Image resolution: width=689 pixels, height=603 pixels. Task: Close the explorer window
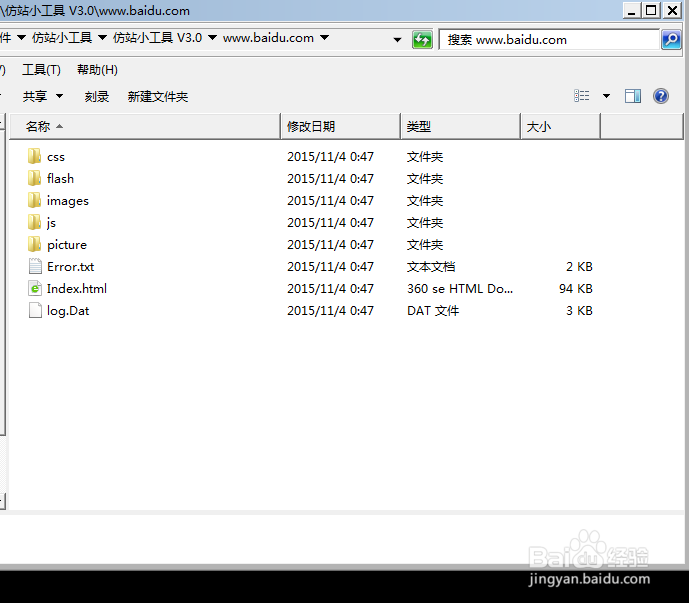point(672,10)
